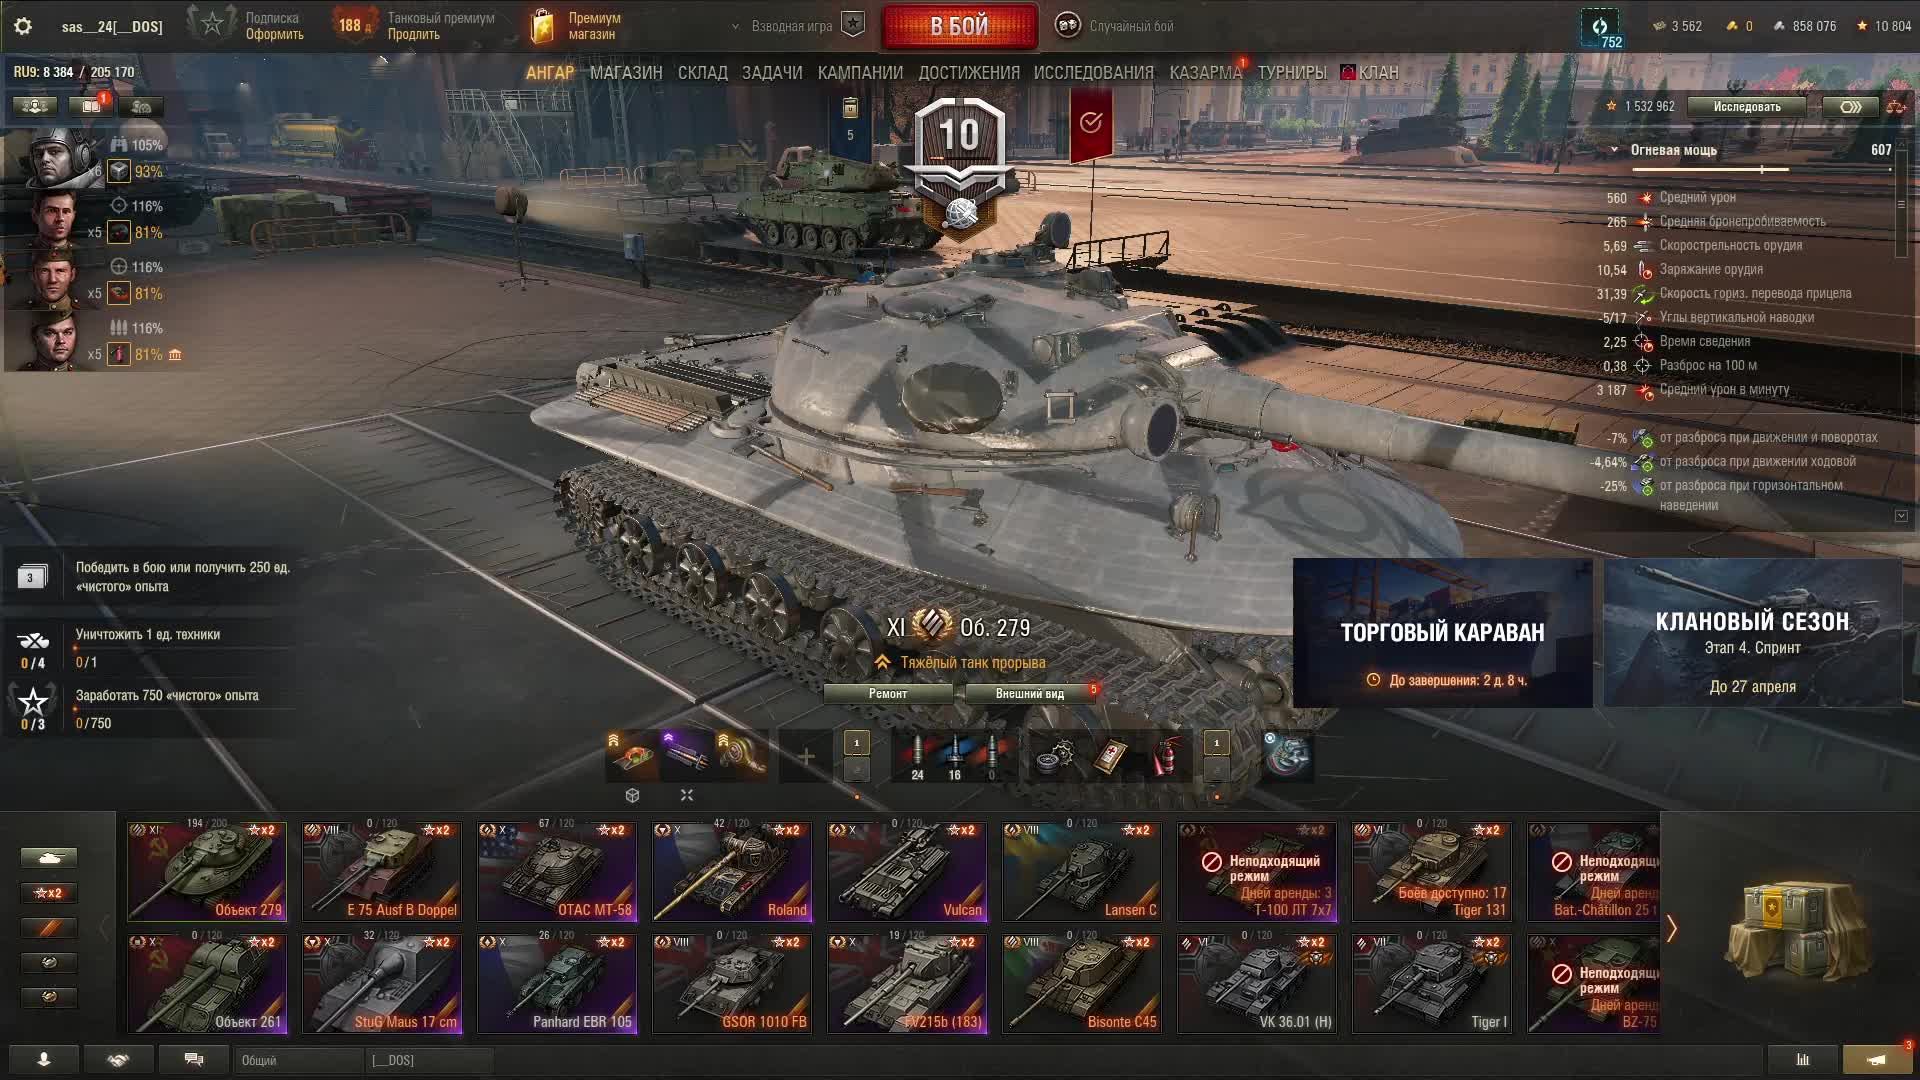Click the Огневая мощь slider bar
Screen dimensions: 1920x1080
1761,170
